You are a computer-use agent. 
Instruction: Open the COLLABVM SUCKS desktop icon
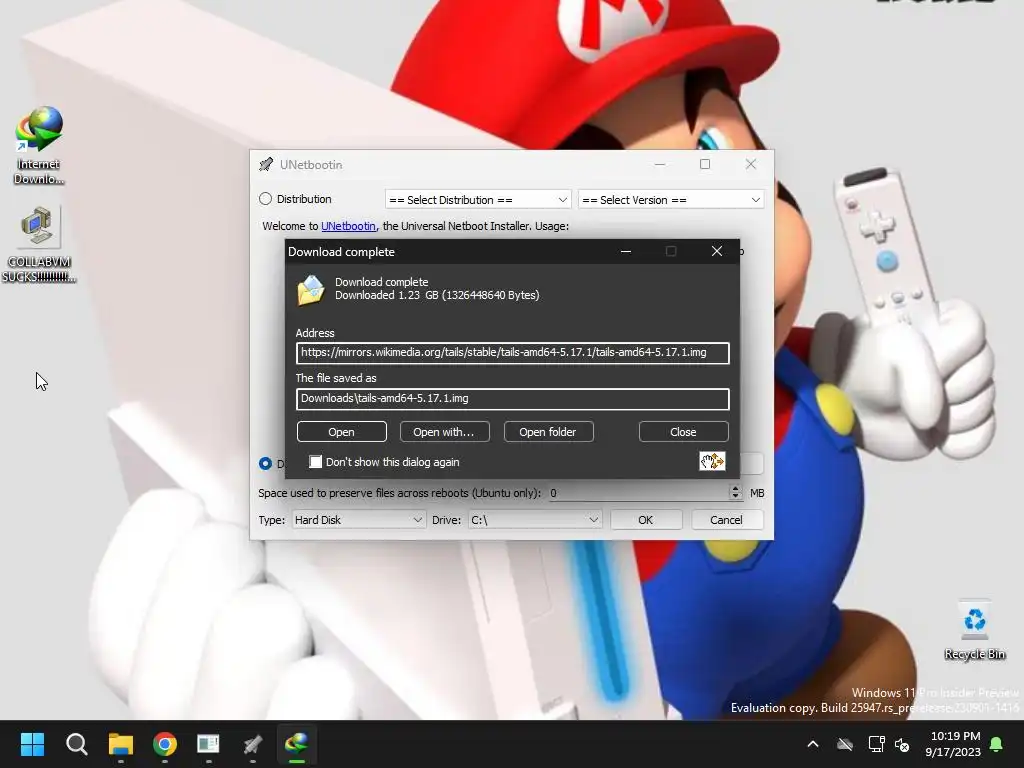tap(39, 244)
